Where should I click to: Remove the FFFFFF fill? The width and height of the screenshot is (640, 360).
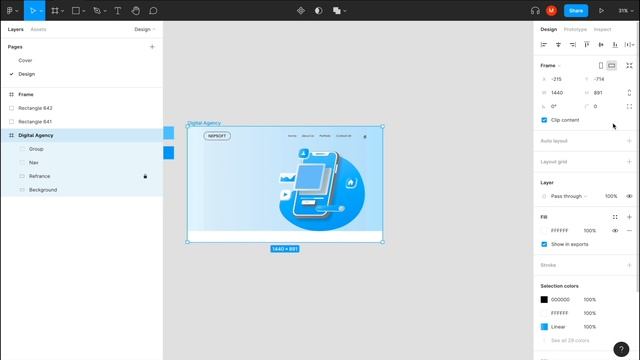[x=629, y=231]
